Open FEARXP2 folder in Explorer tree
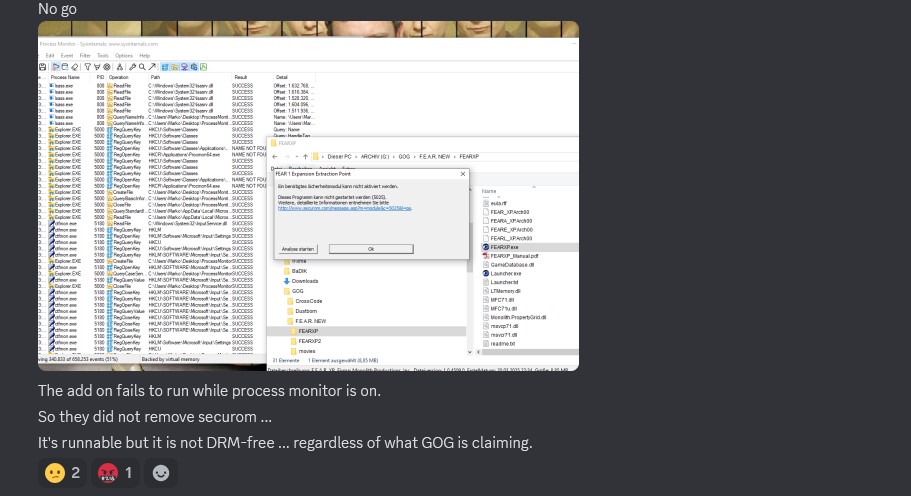The image size is (911, 496). [309, 342]
